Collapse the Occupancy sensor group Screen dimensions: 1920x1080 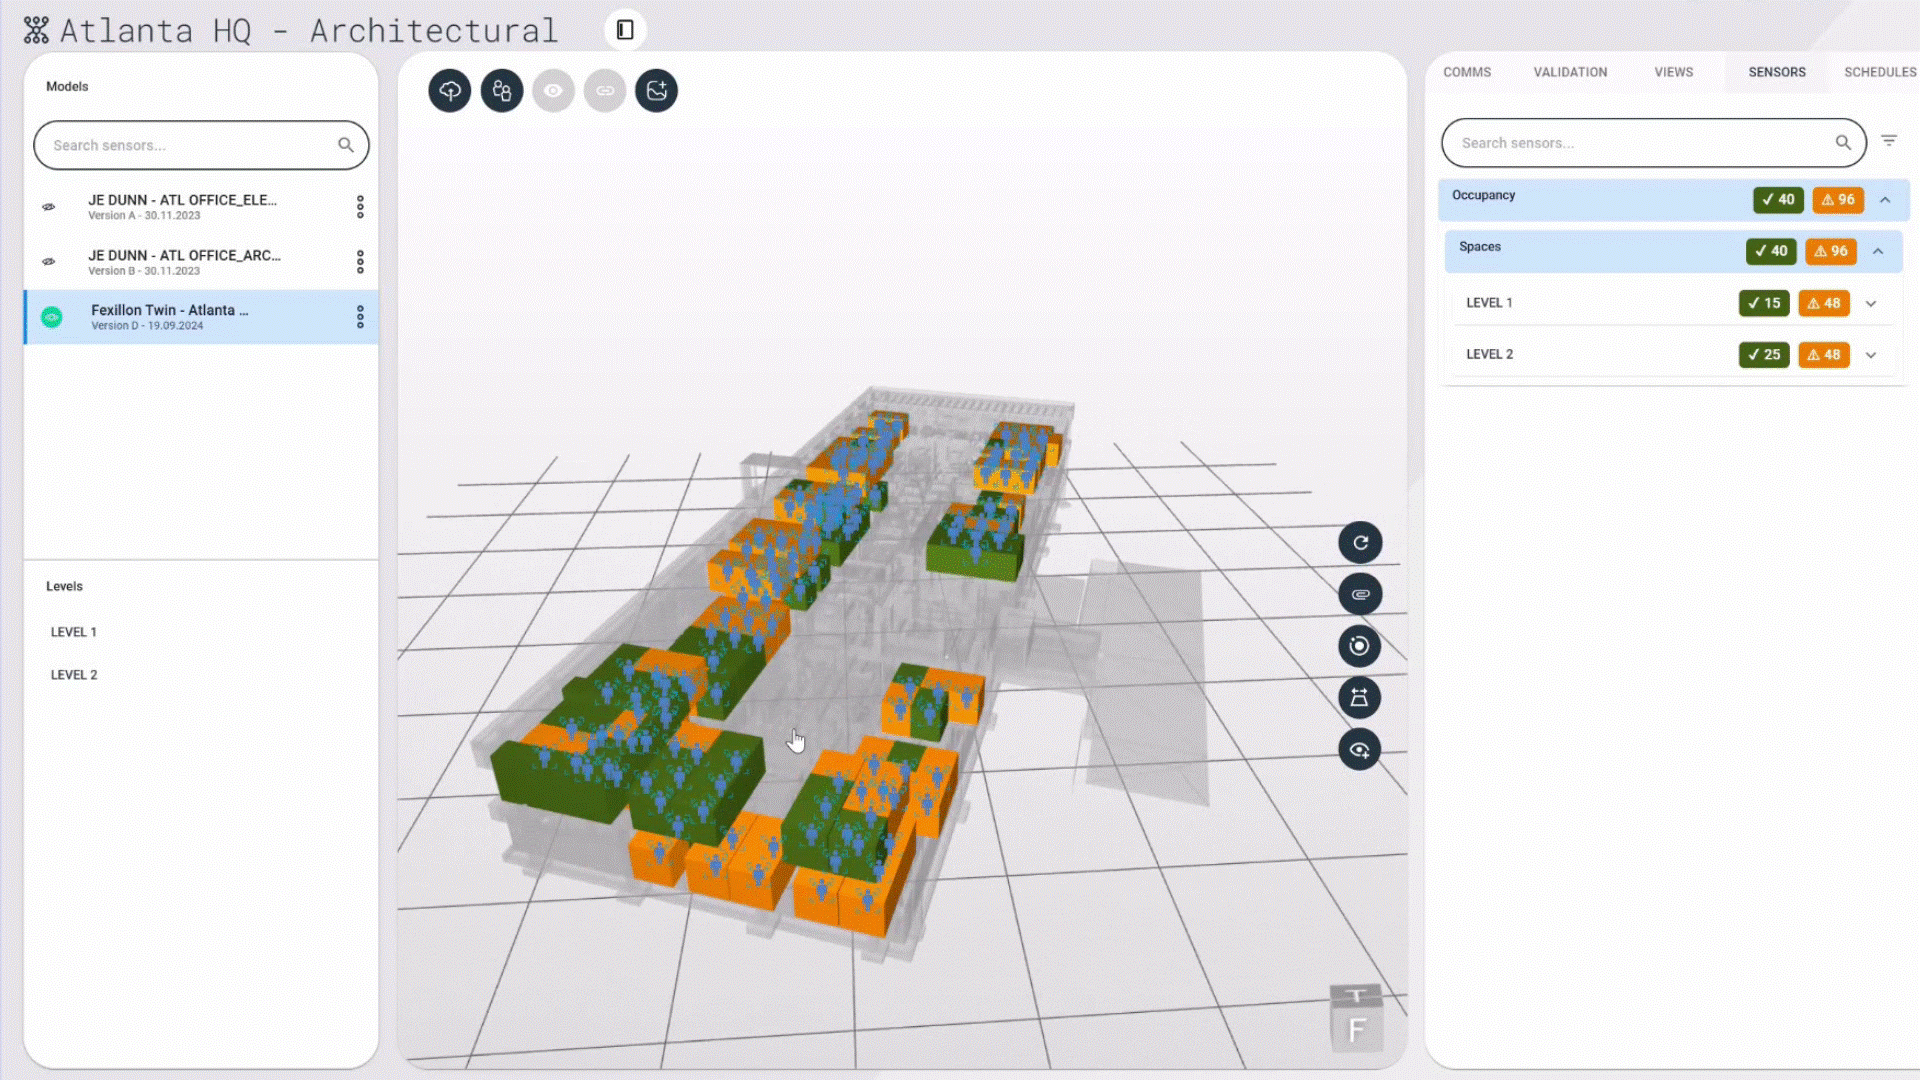(1885, 200)
